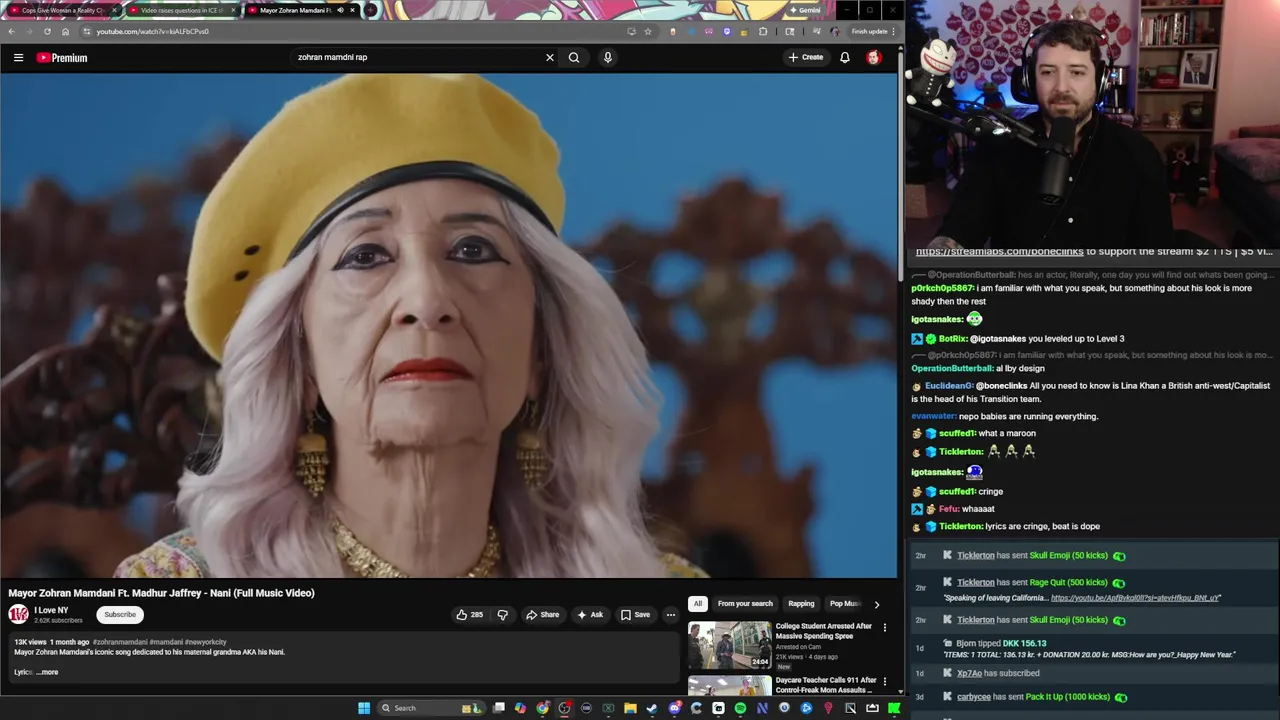Open options for College Student Arrested video
The image size is (1280, 720).
[x=884, y=628]
